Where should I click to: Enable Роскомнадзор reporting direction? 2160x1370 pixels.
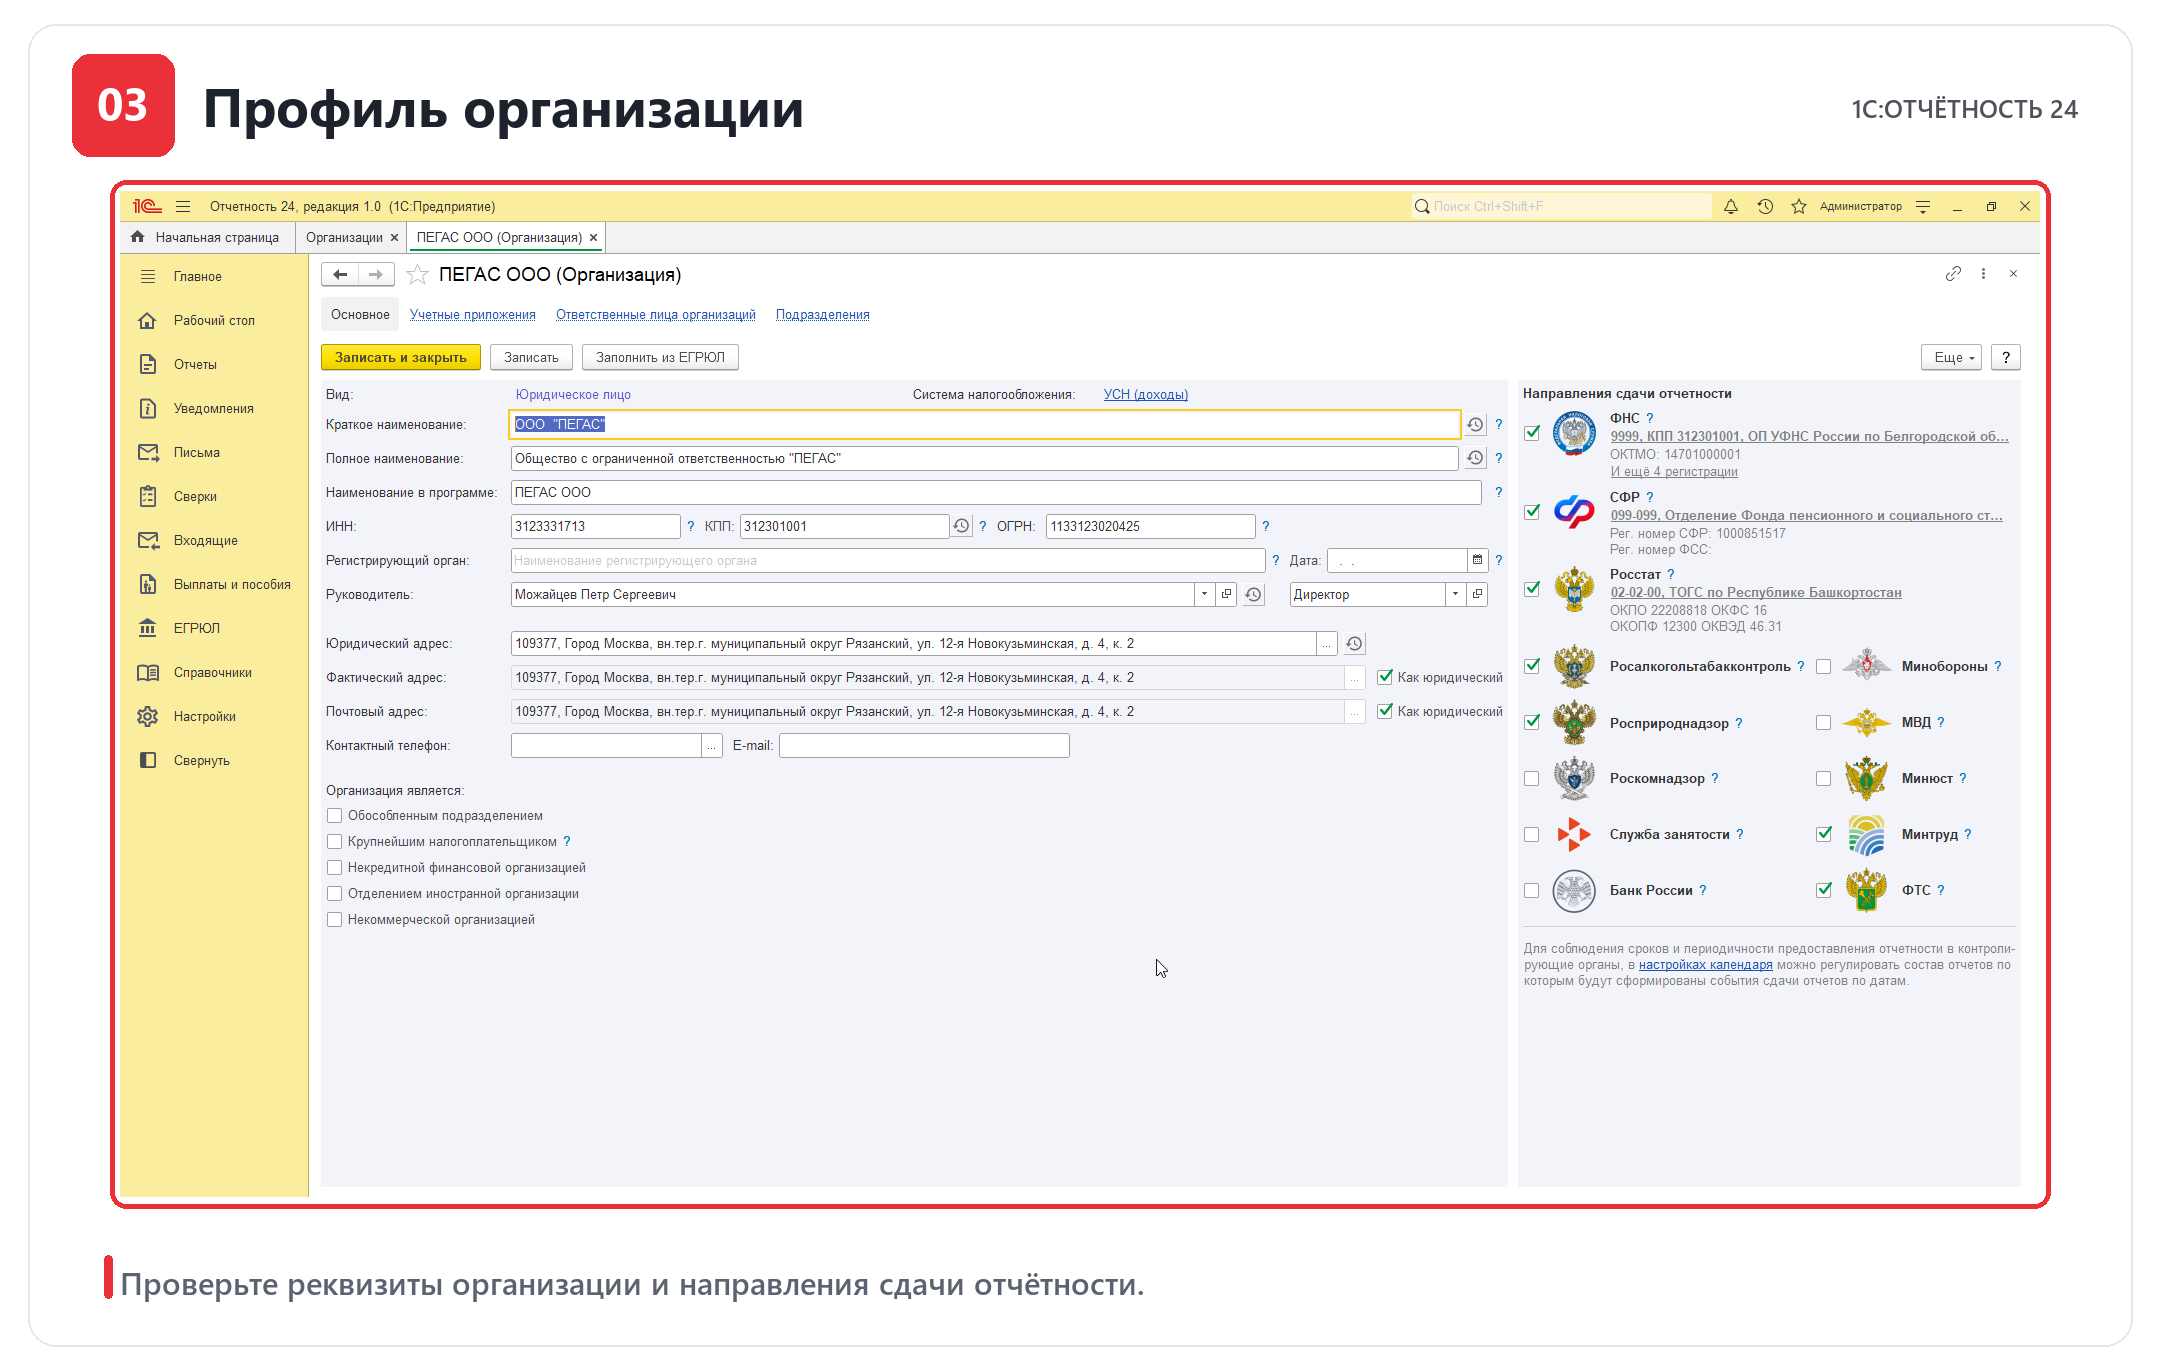(x=1532, y=779)
